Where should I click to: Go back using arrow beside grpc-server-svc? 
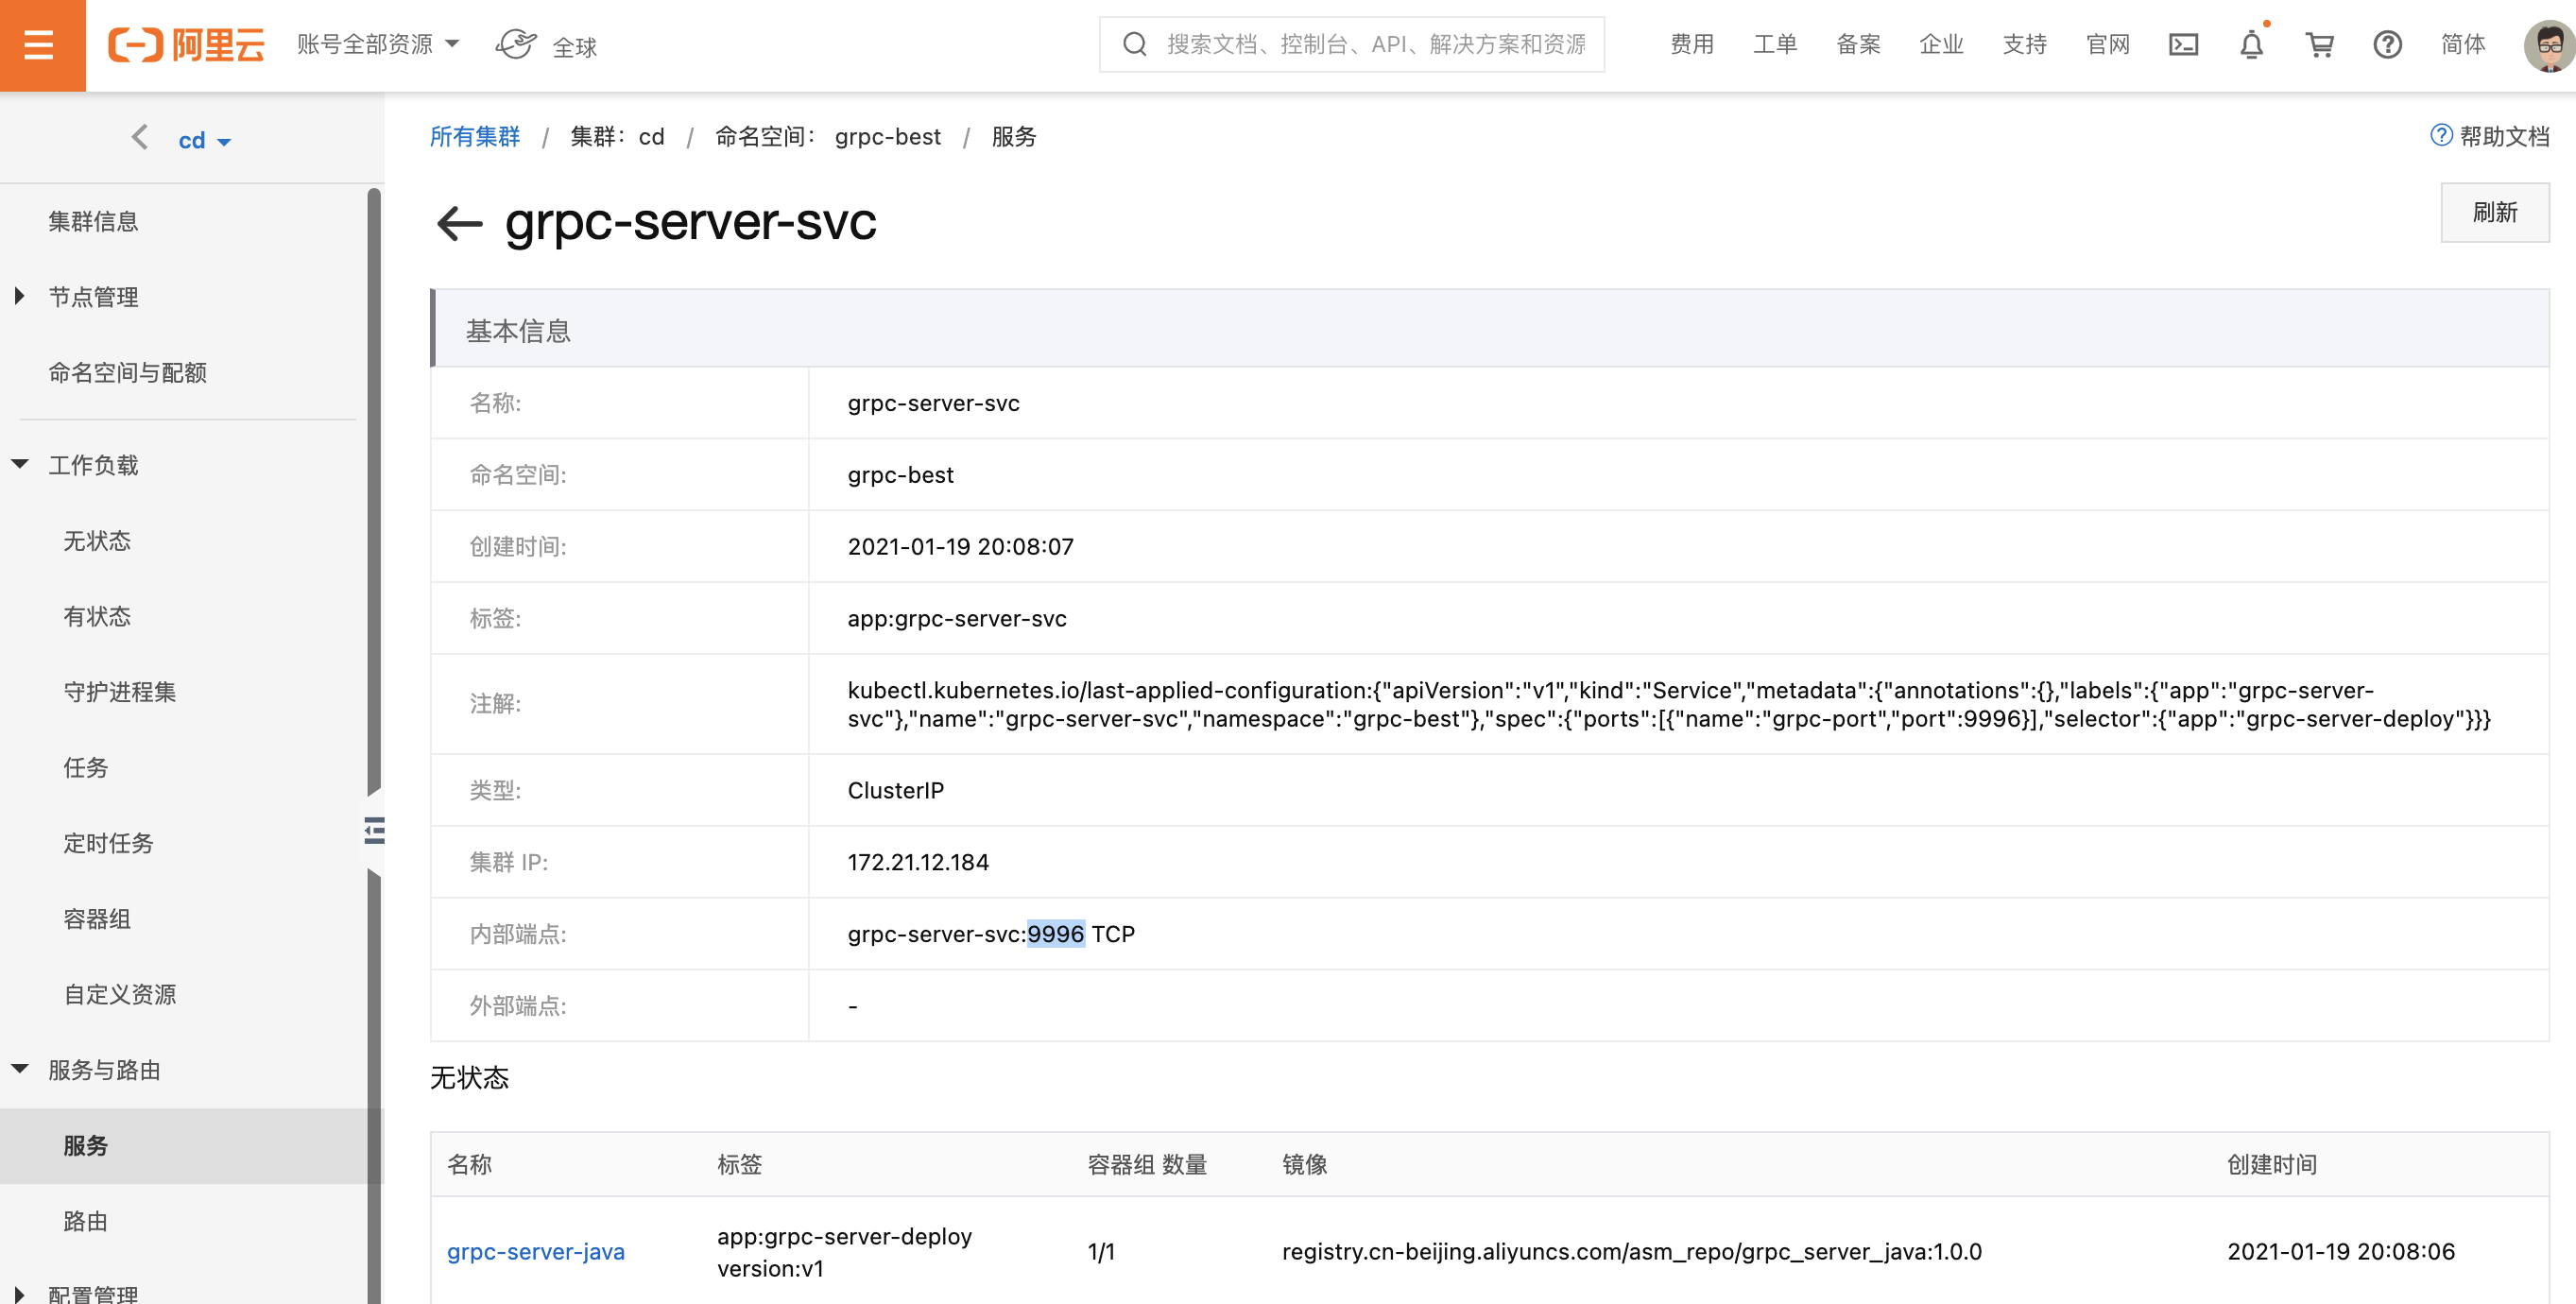pos(460,223)
